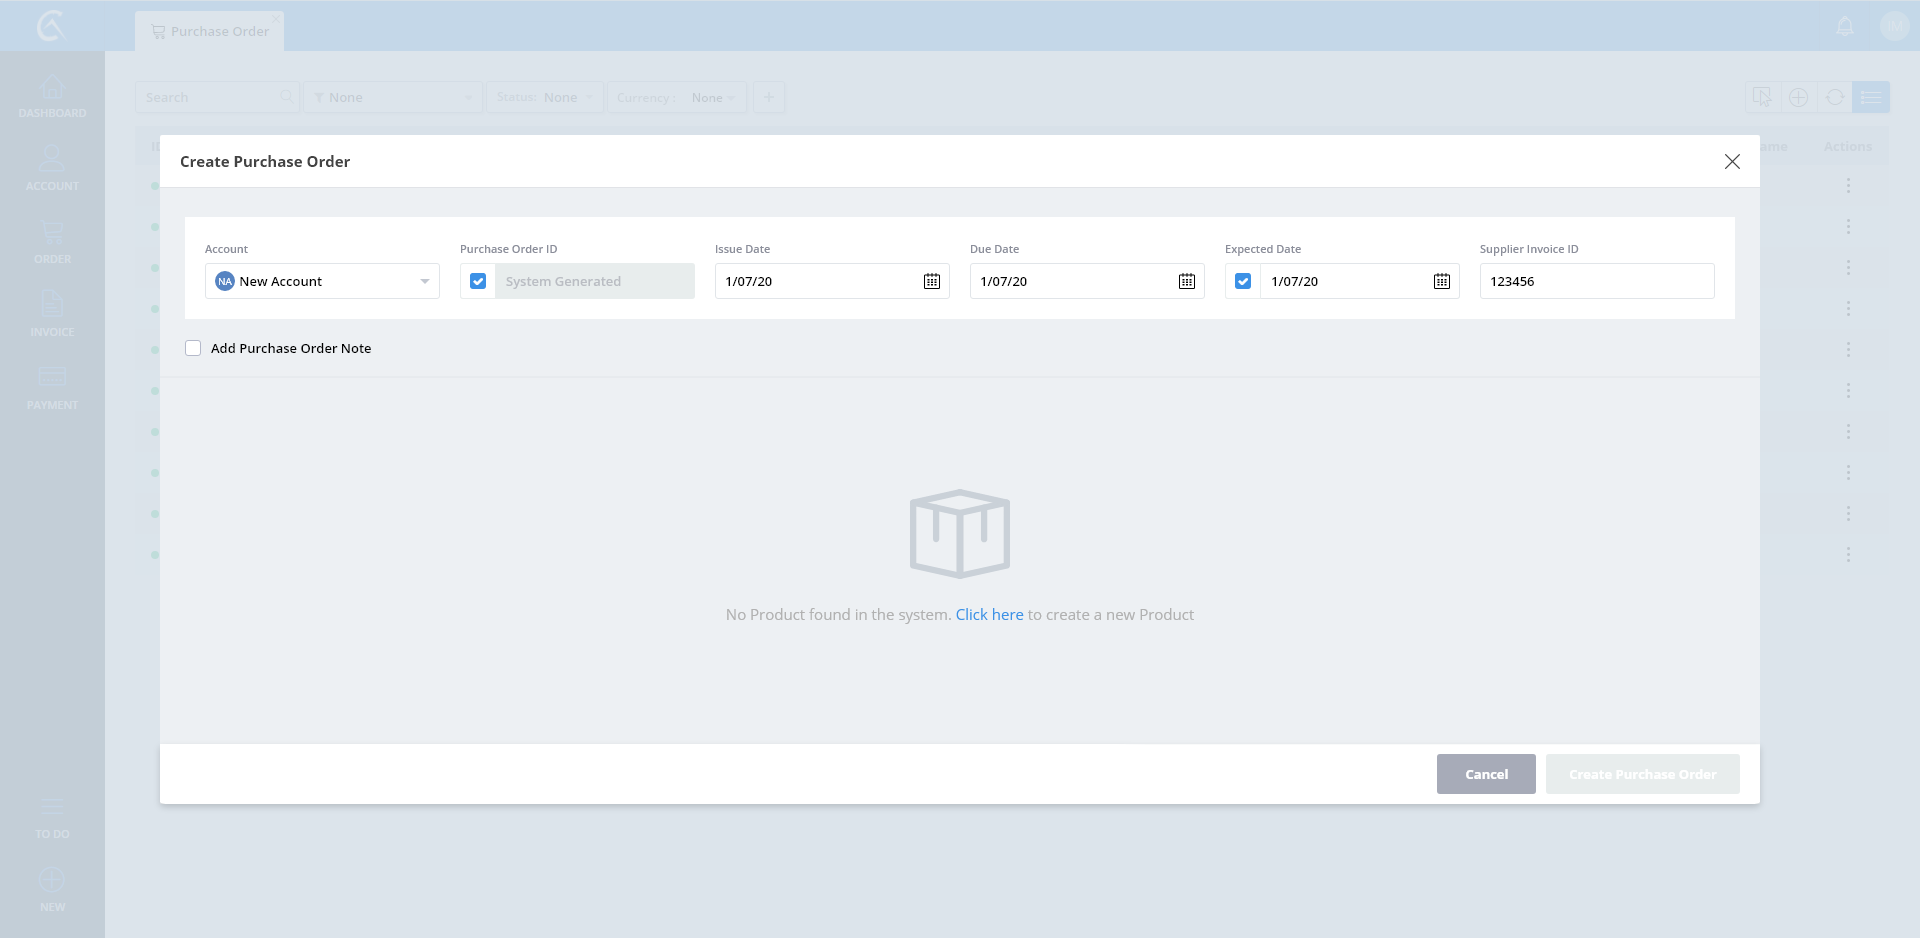Click the Supplier Invoice ID field
The width and height of the screenshot is (1920, 938).
pos(1596,282)
